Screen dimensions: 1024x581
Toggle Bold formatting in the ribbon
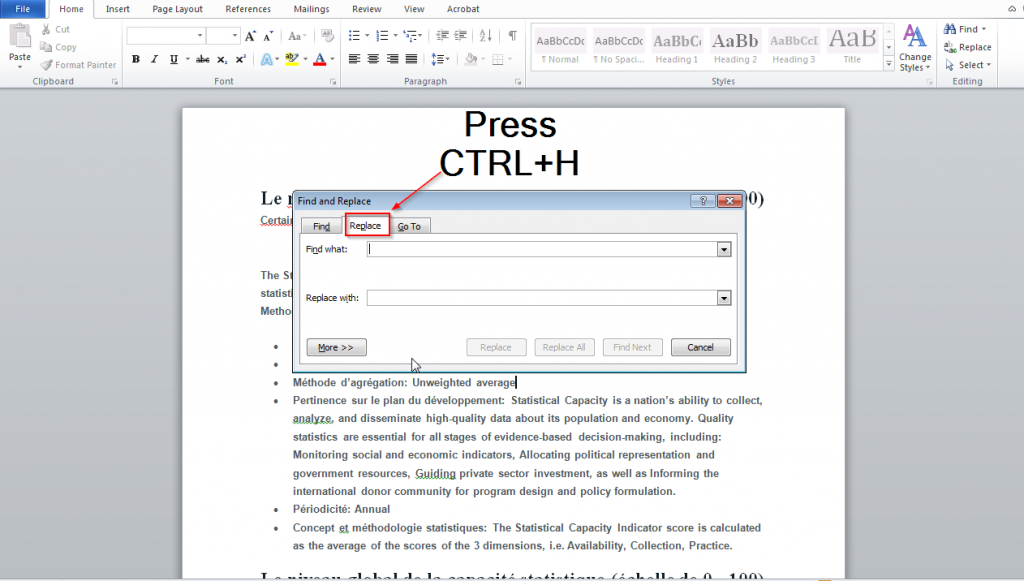[x=136, y=59]
